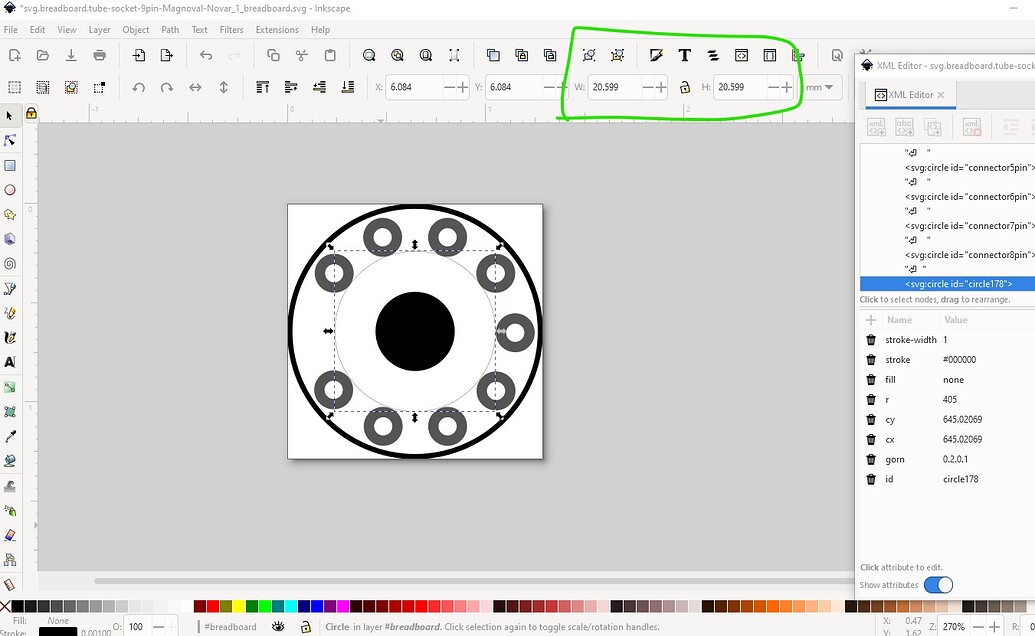
Task: Close the XML Editor tab
Action: click(941, 95)
